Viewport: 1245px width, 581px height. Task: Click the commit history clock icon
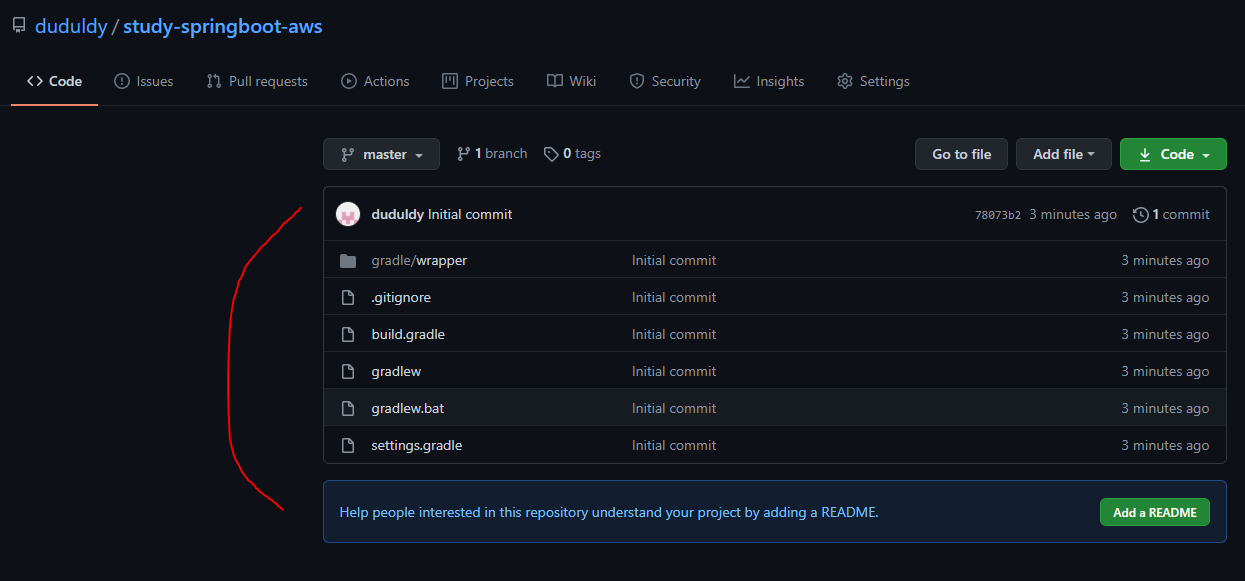coord(1140,214)
